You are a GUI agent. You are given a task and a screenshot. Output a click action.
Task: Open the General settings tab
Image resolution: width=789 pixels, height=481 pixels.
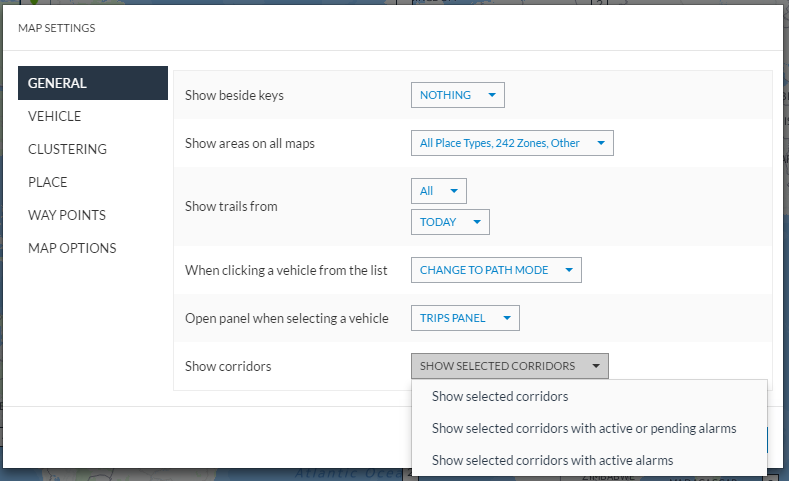click(x=92, y=83)
